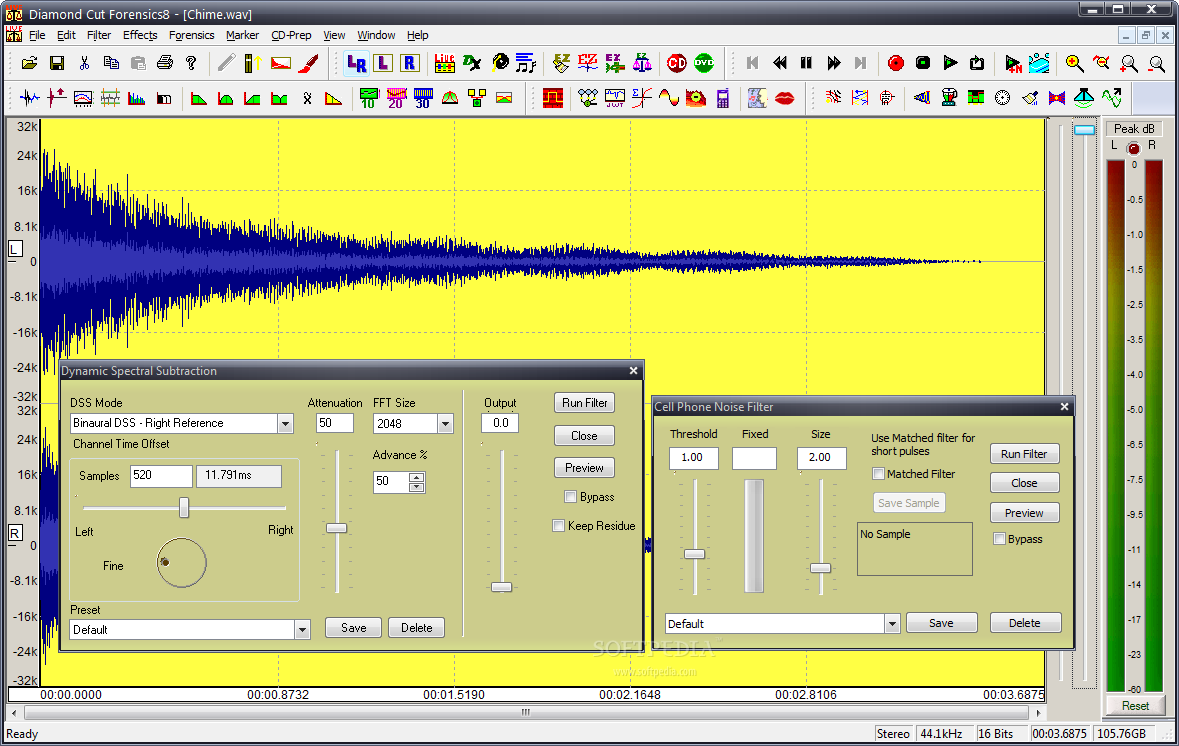This screenshot has height=746, width=1179.
Task: Open the 10 band equalizer icon
Action: (x=368, y=99)
